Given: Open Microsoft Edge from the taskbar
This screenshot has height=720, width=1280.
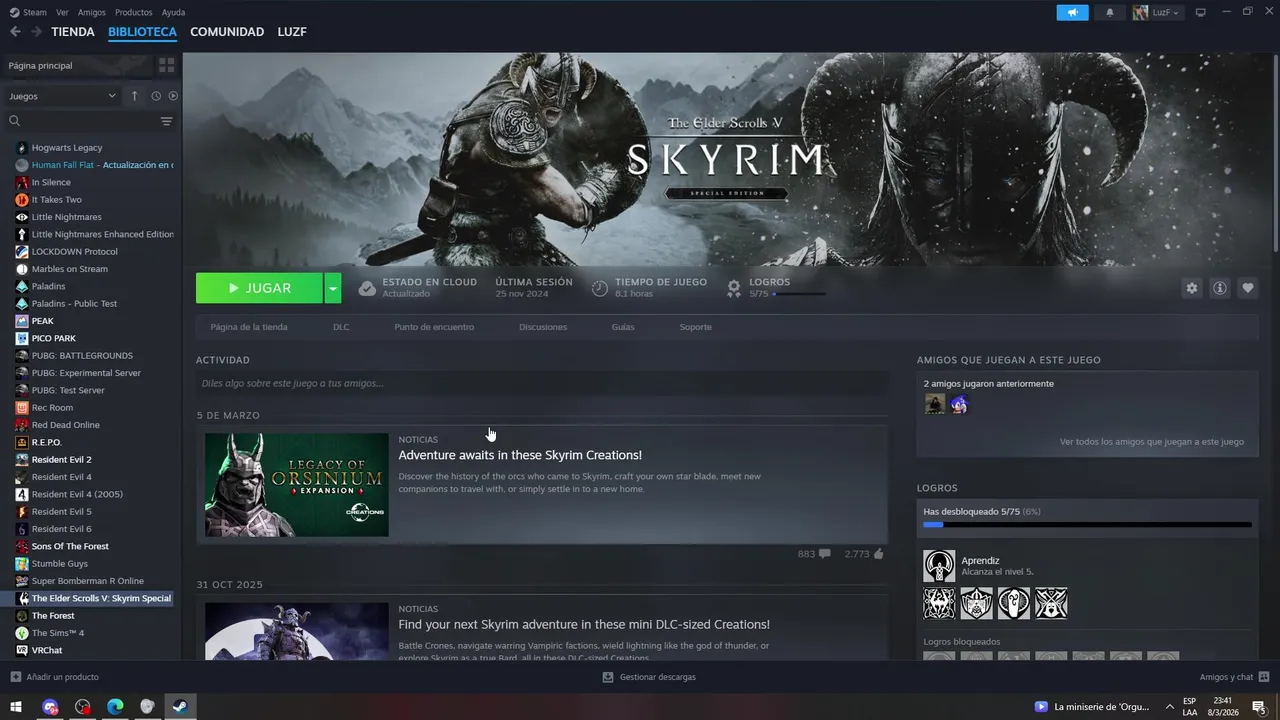Looking at the screenshot, I should (x=115, y=707).
